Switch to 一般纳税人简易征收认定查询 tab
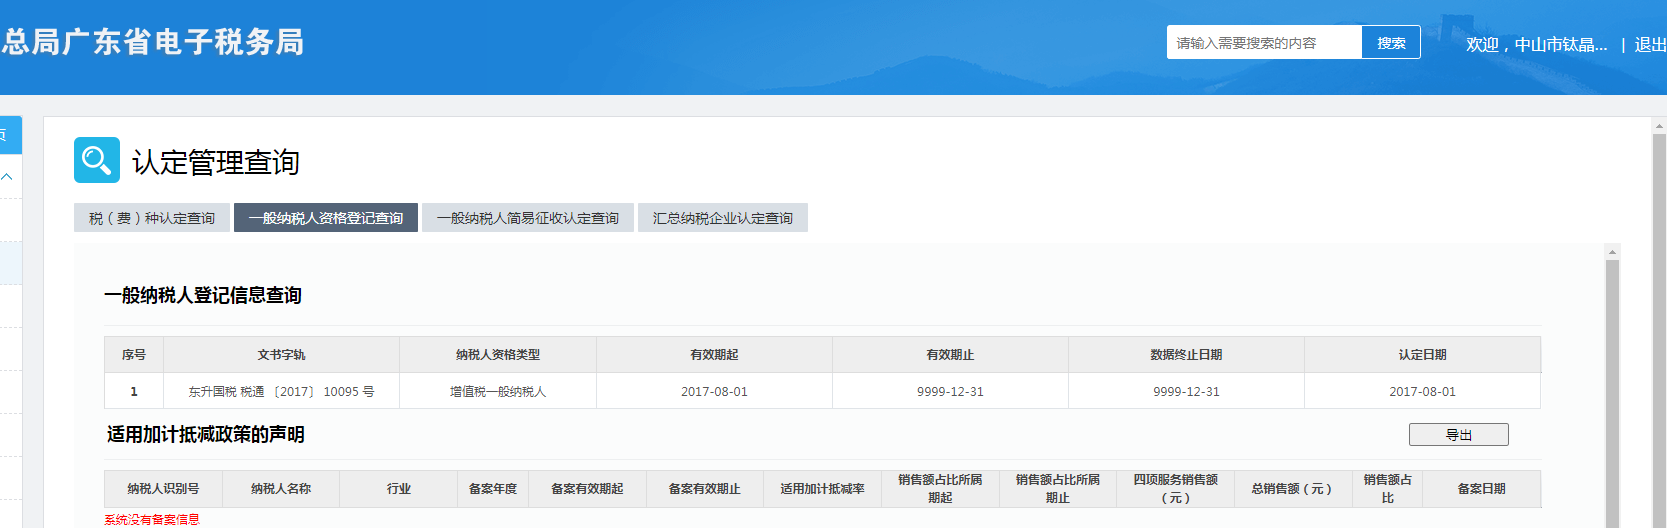1667x528 pixels. coord(528,218)
